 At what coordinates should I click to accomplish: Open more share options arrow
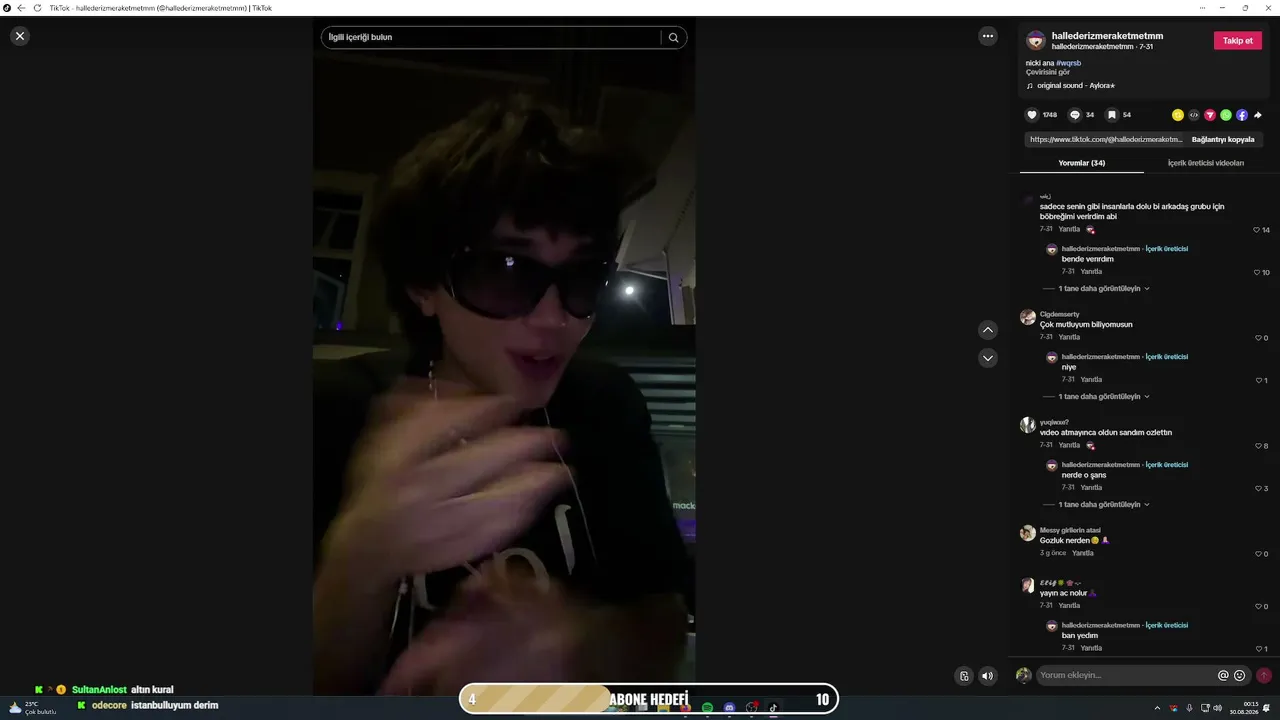click(x=1258, y=115)
